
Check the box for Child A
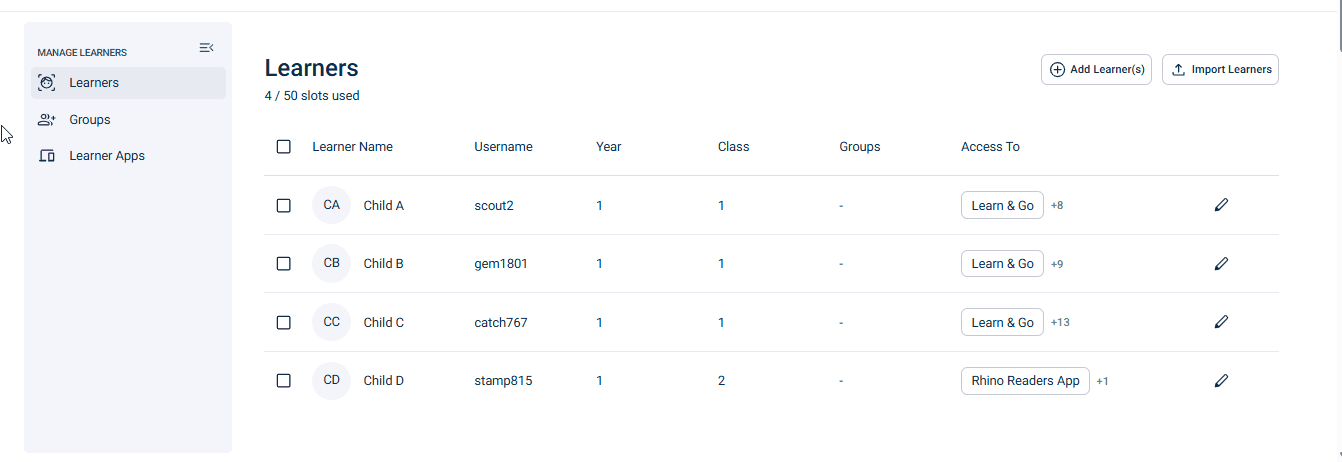[284, 205]
